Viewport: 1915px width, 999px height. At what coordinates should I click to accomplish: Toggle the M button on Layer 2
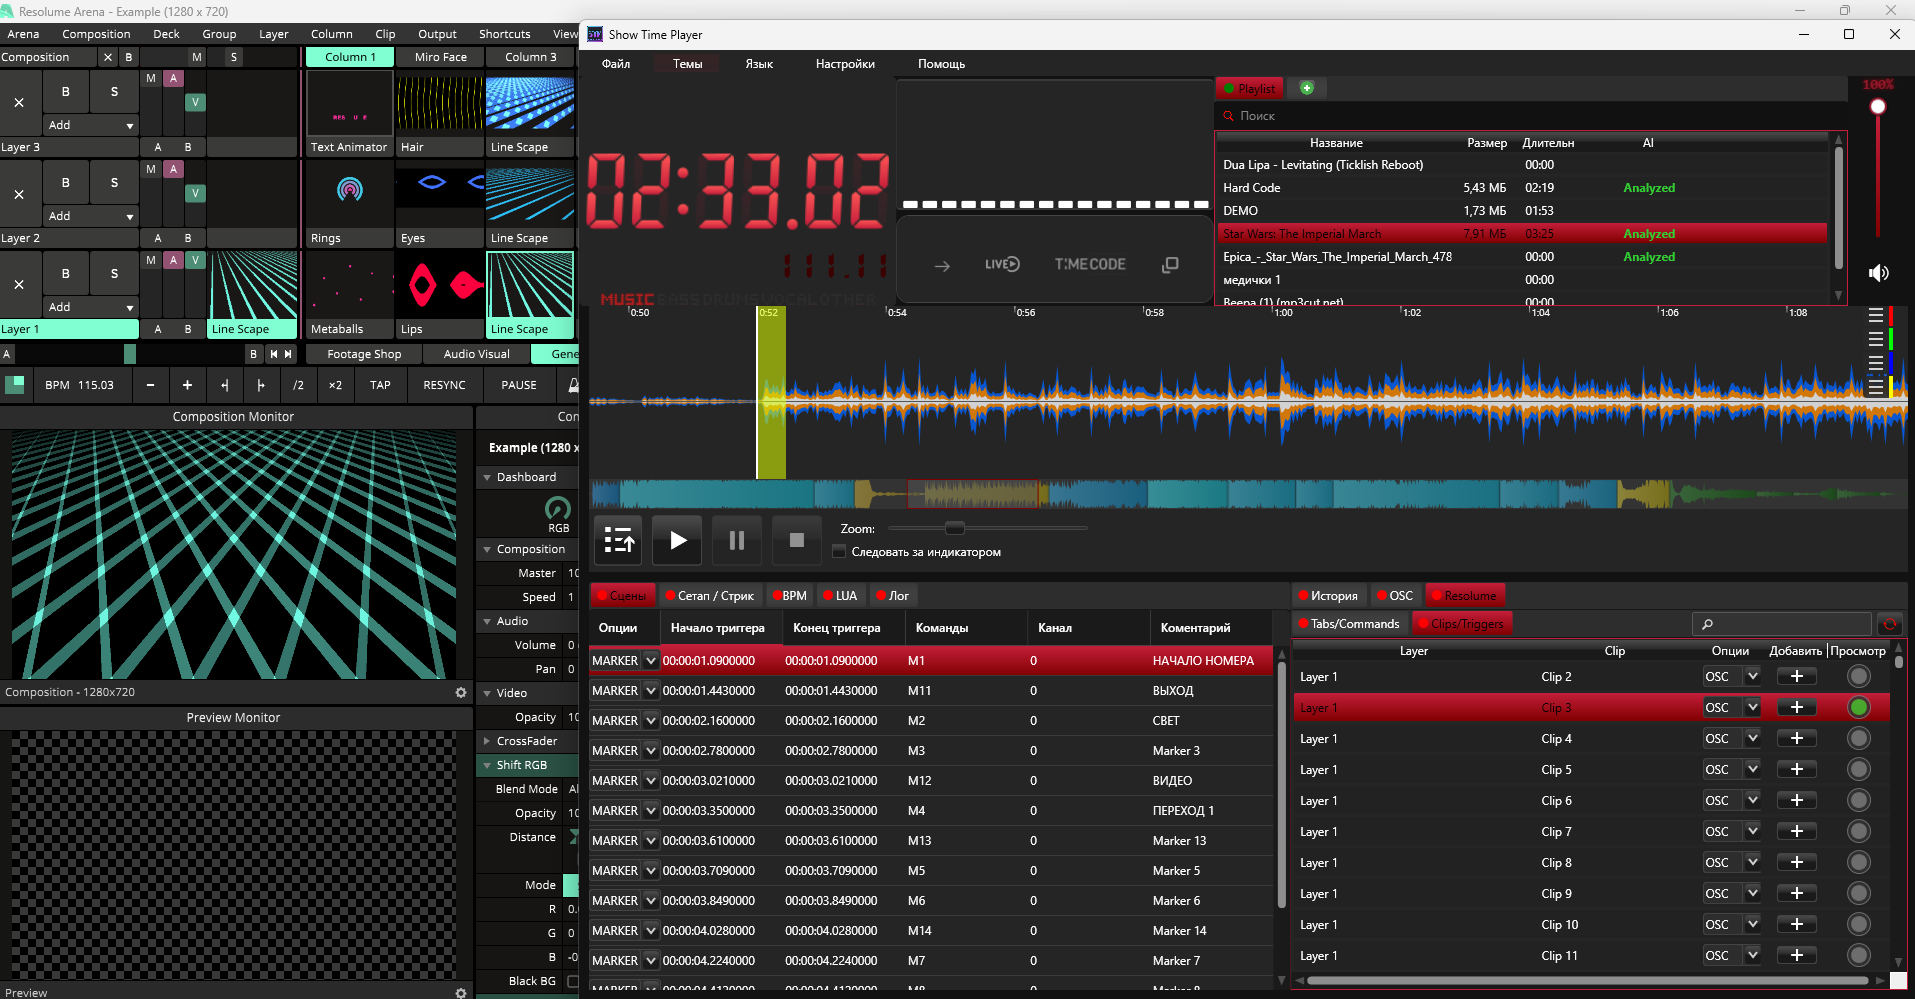[x=151, y=169]
